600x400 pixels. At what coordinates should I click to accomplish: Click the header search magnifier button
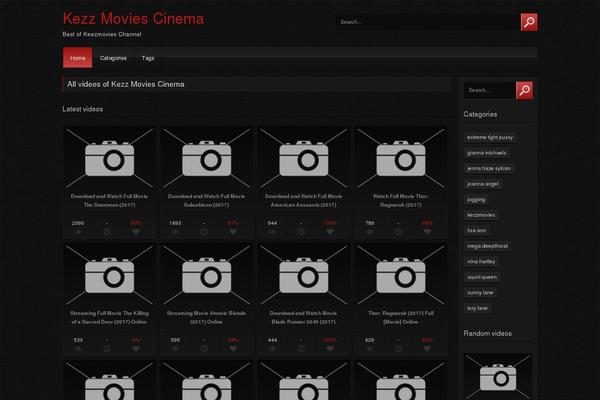coord(529,22)
